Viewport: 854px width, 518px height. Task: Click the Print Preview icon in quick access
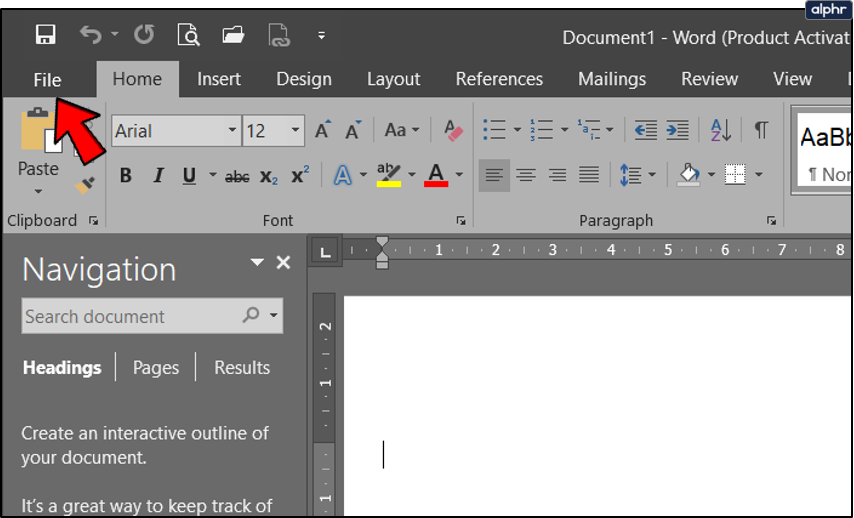(188, 36)
